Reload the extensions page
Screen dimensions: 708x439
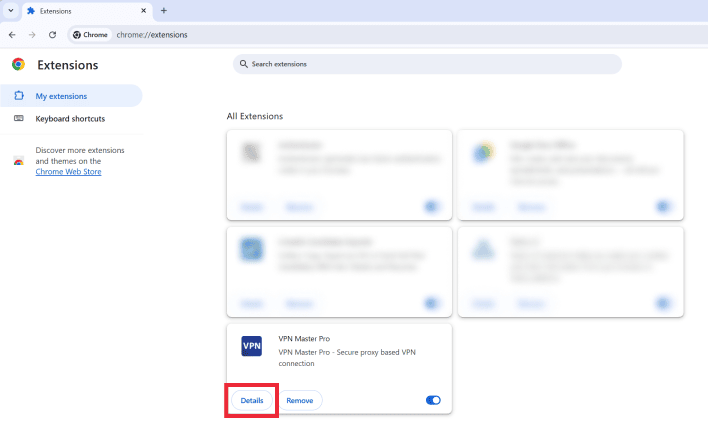[52, 35]
